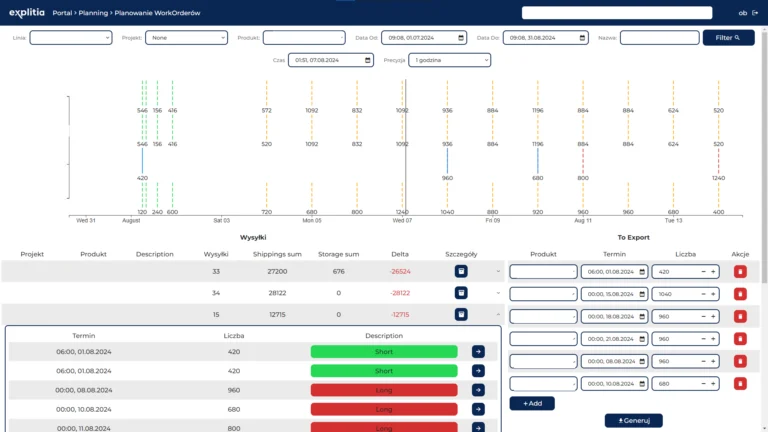Open calendar in 06:00, 01.08.2024 export Termin

[x=642, y=272]
